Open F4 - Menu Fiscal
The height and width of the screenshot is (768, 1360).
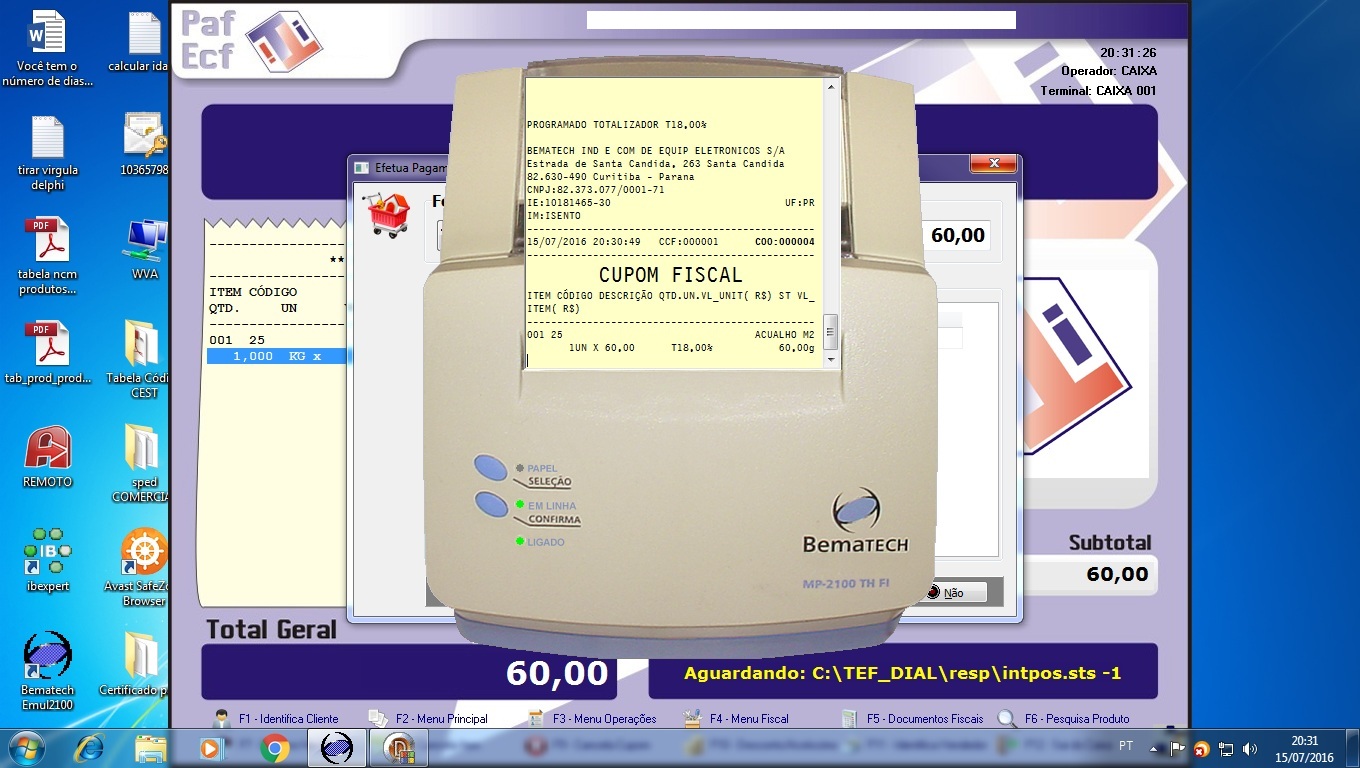tap(736, 718)
